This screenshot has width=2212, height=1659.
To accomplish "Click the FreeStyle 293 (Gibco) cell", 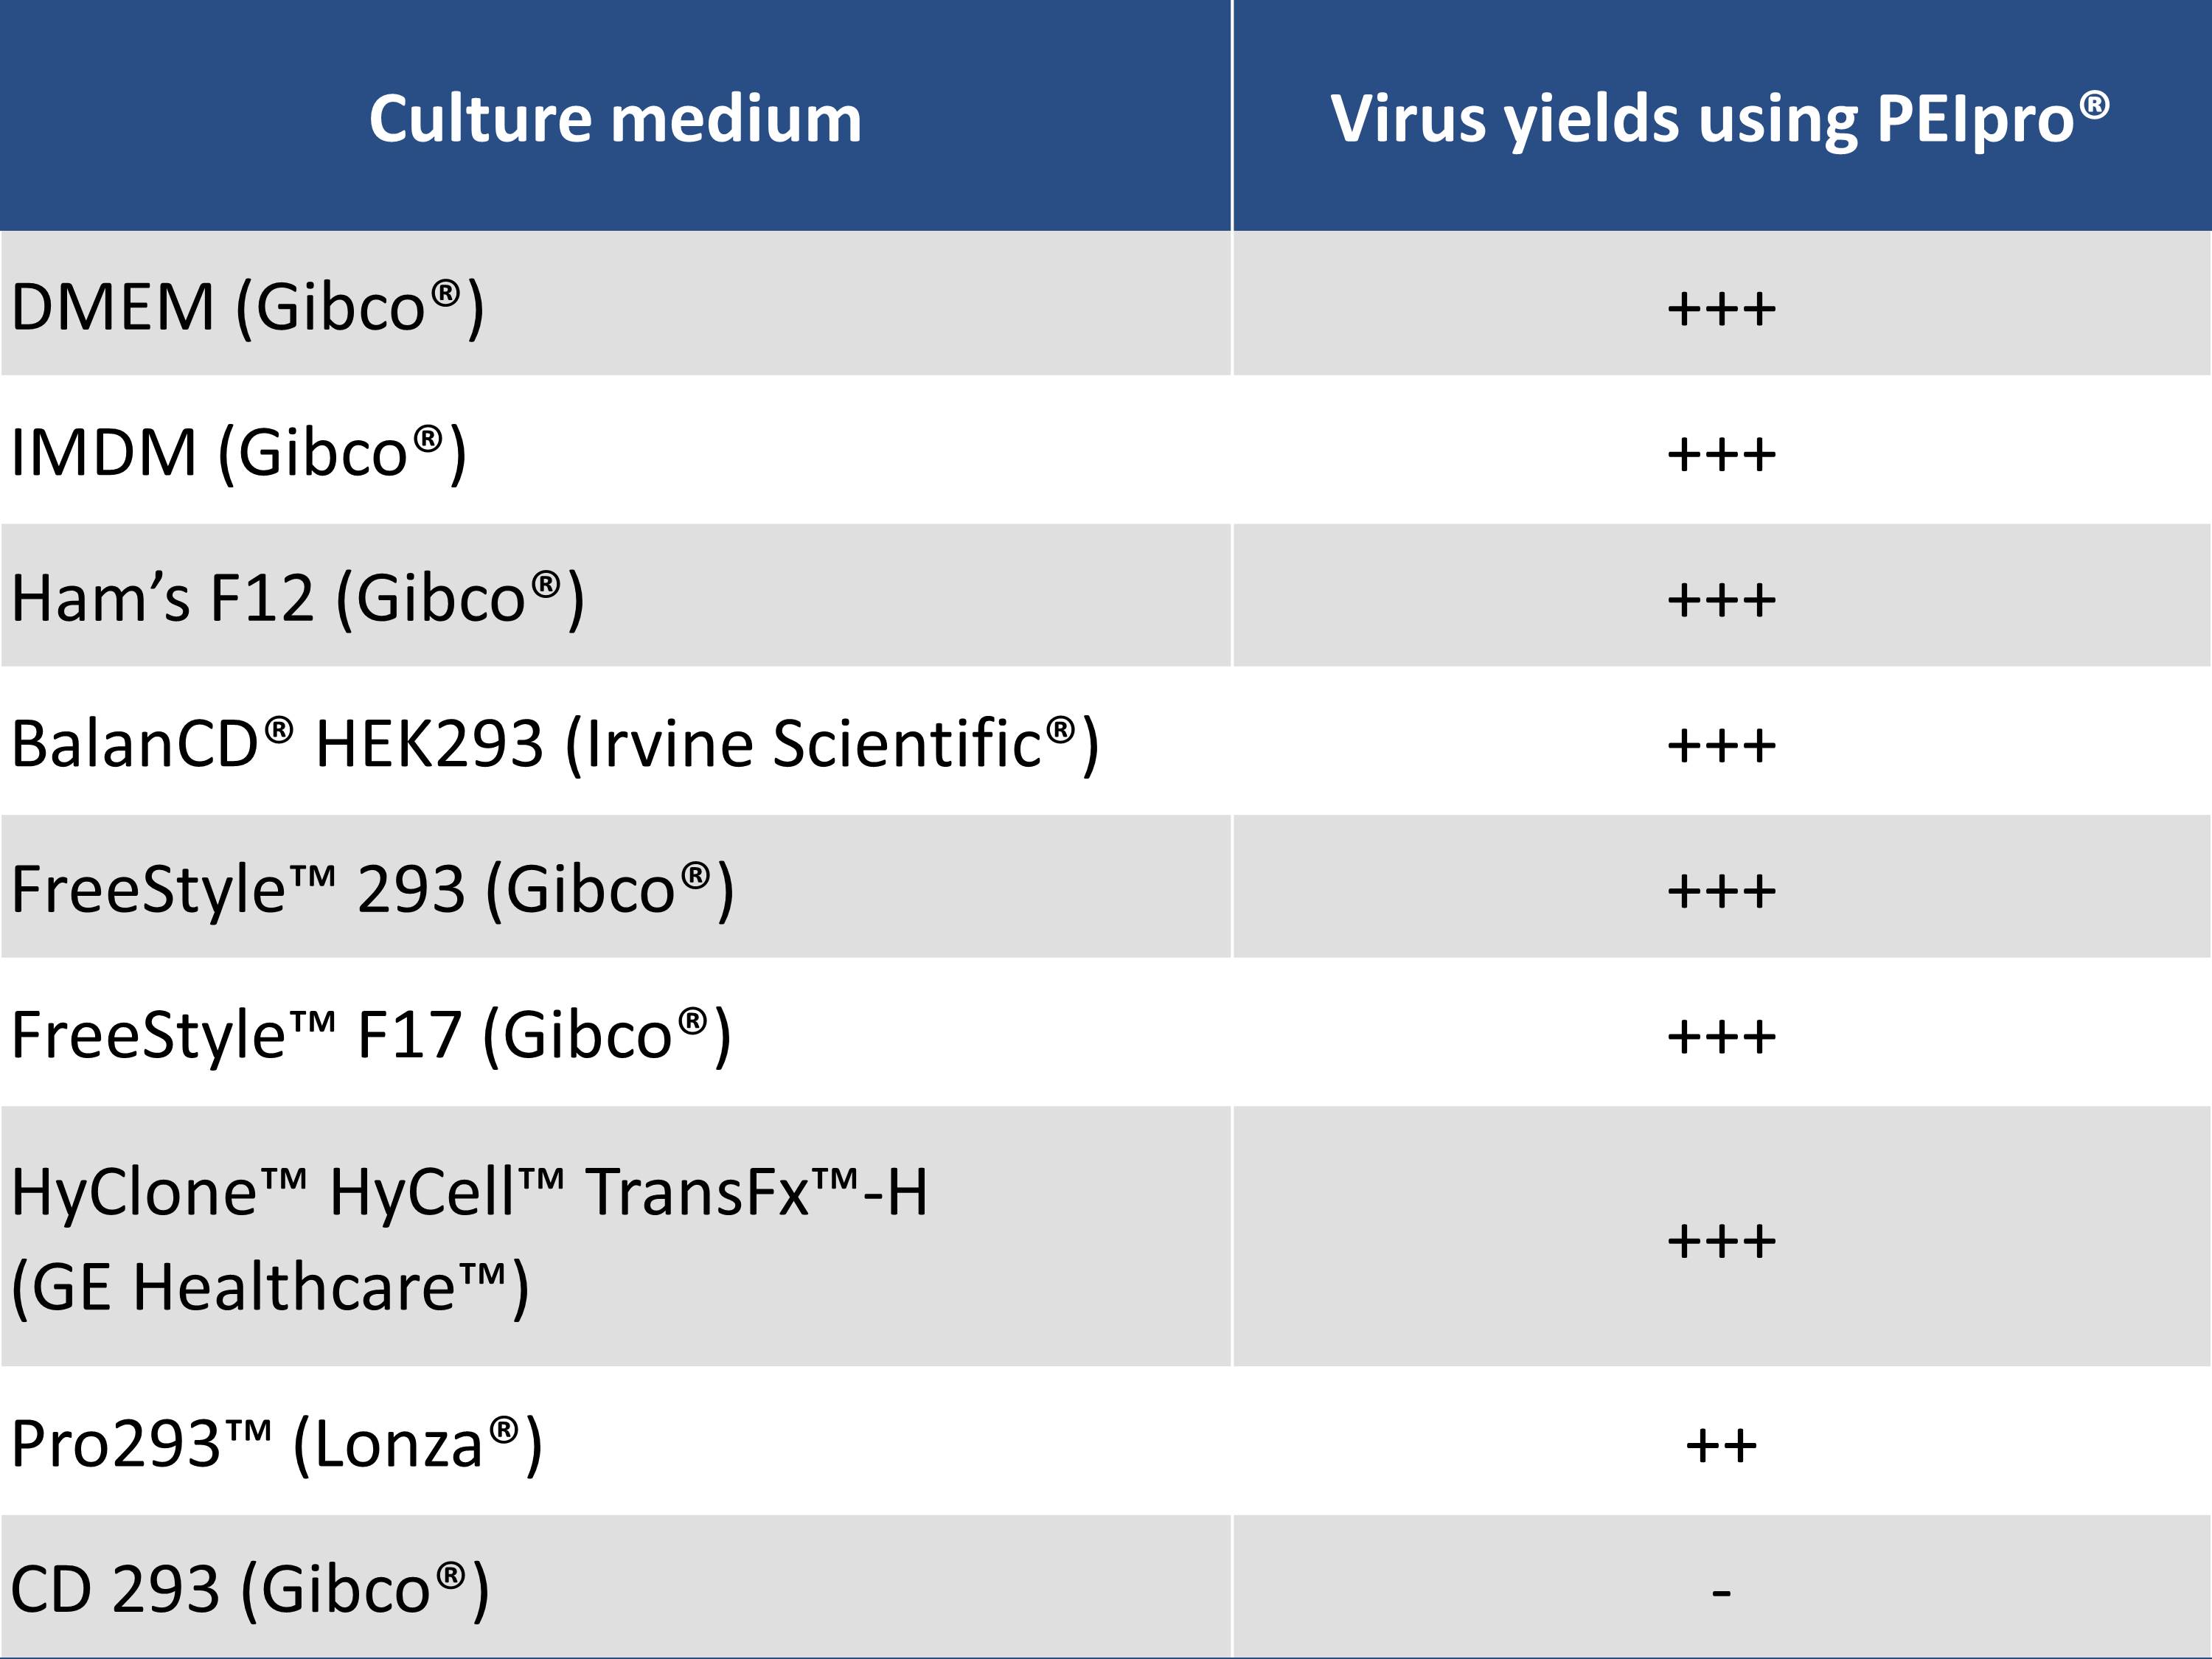I will [373, 888].
